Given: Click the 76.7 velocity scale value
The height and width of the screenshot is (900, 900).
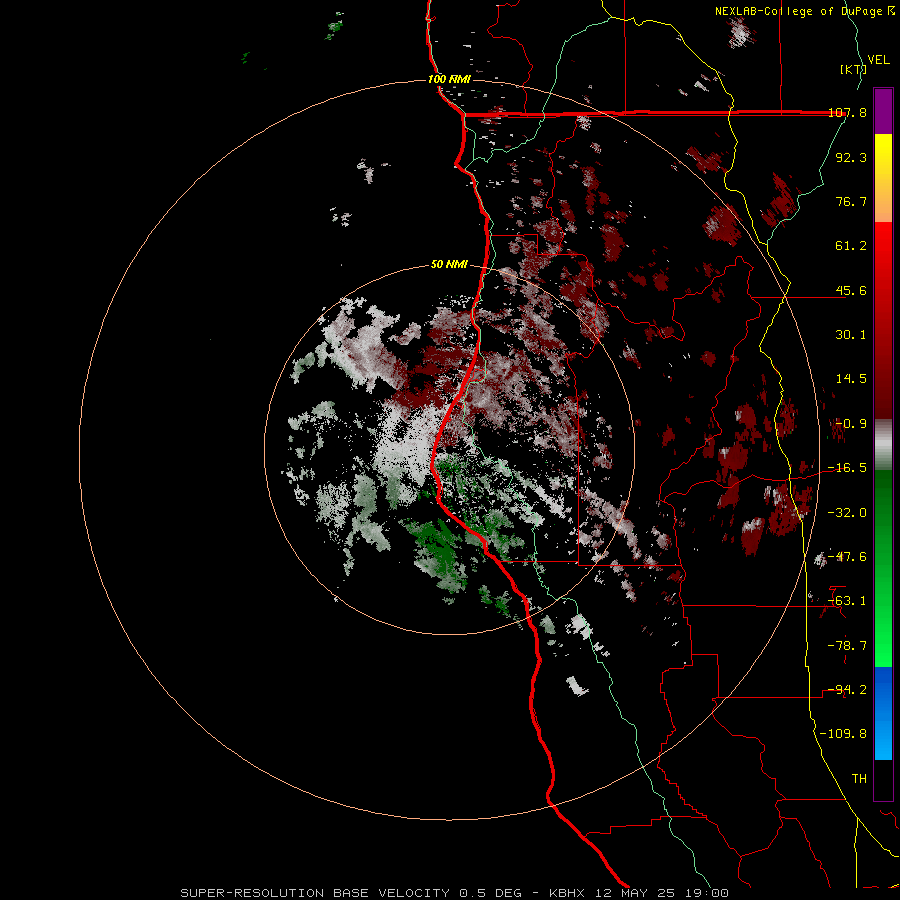Looking at the screenshot, I should [x=851, y=201].
